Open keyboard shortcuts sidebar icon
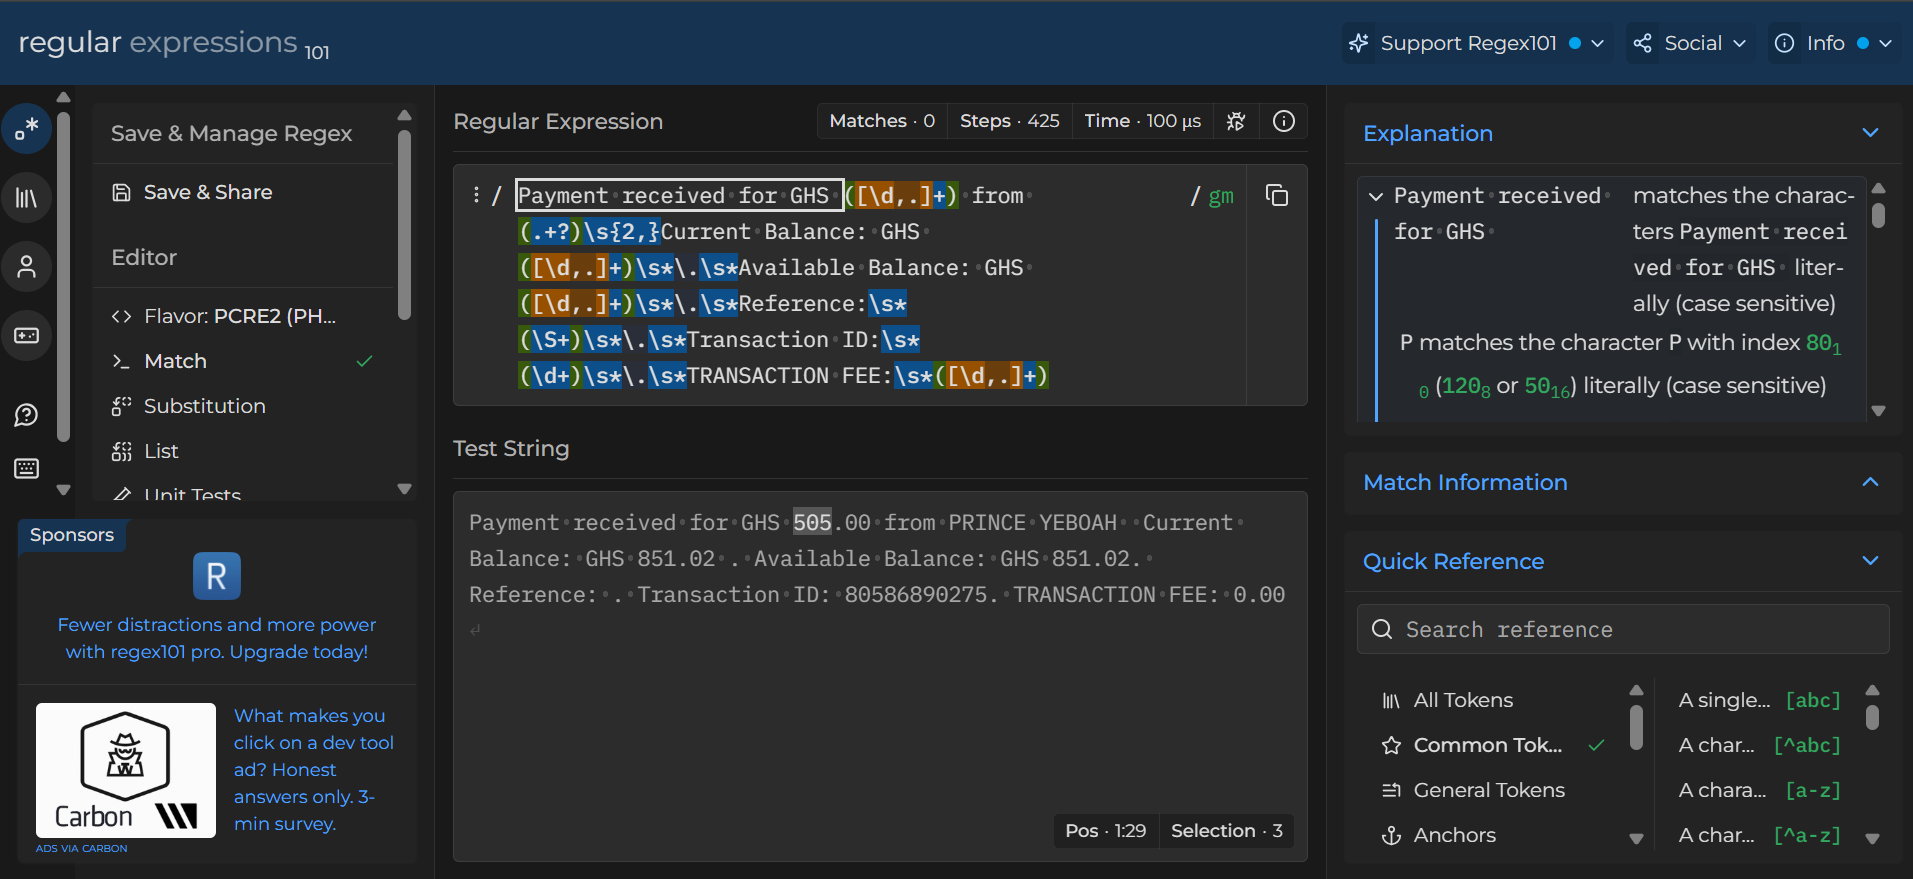 pyautogui.click(x=27, y=468)
